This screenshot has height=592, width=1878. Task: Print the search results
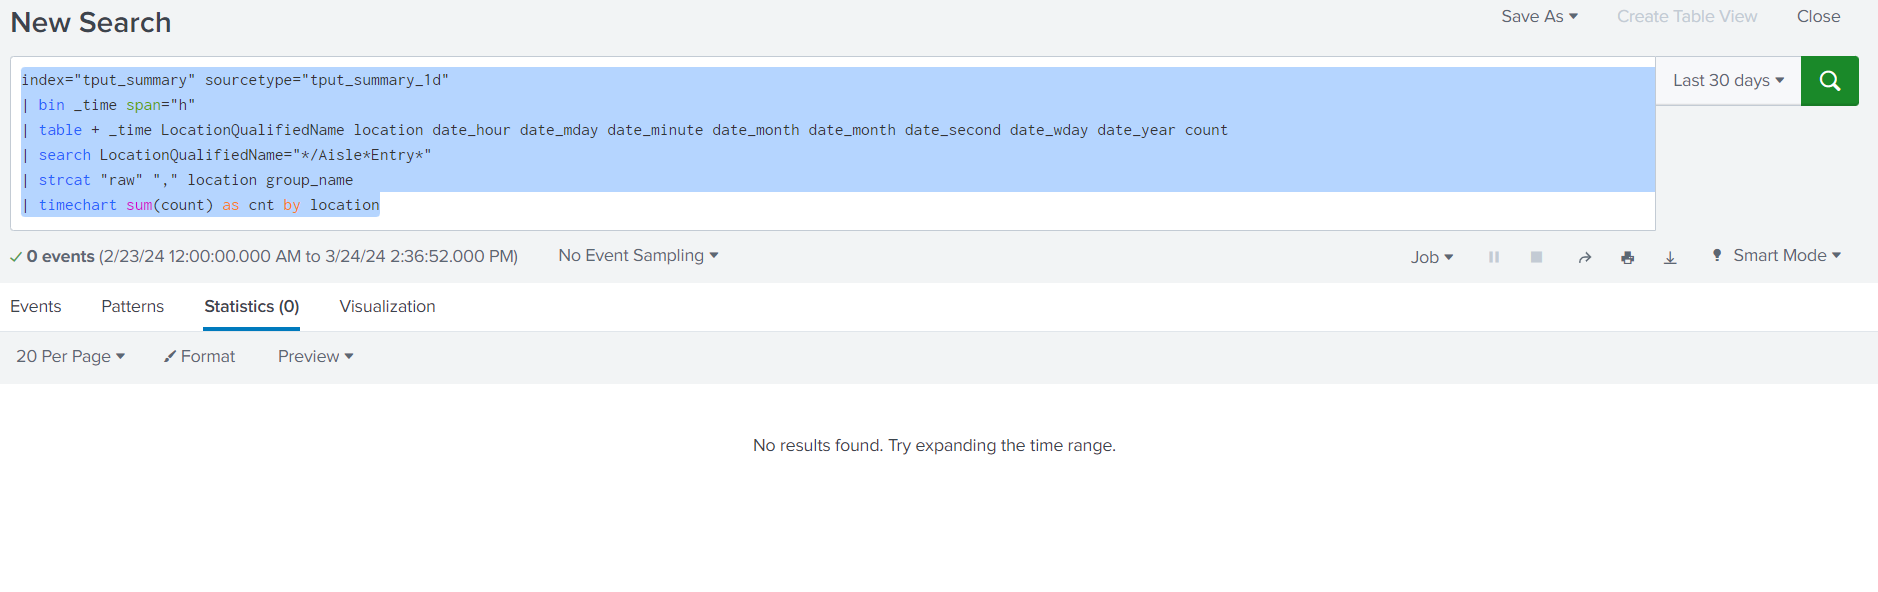point(1627,257)
